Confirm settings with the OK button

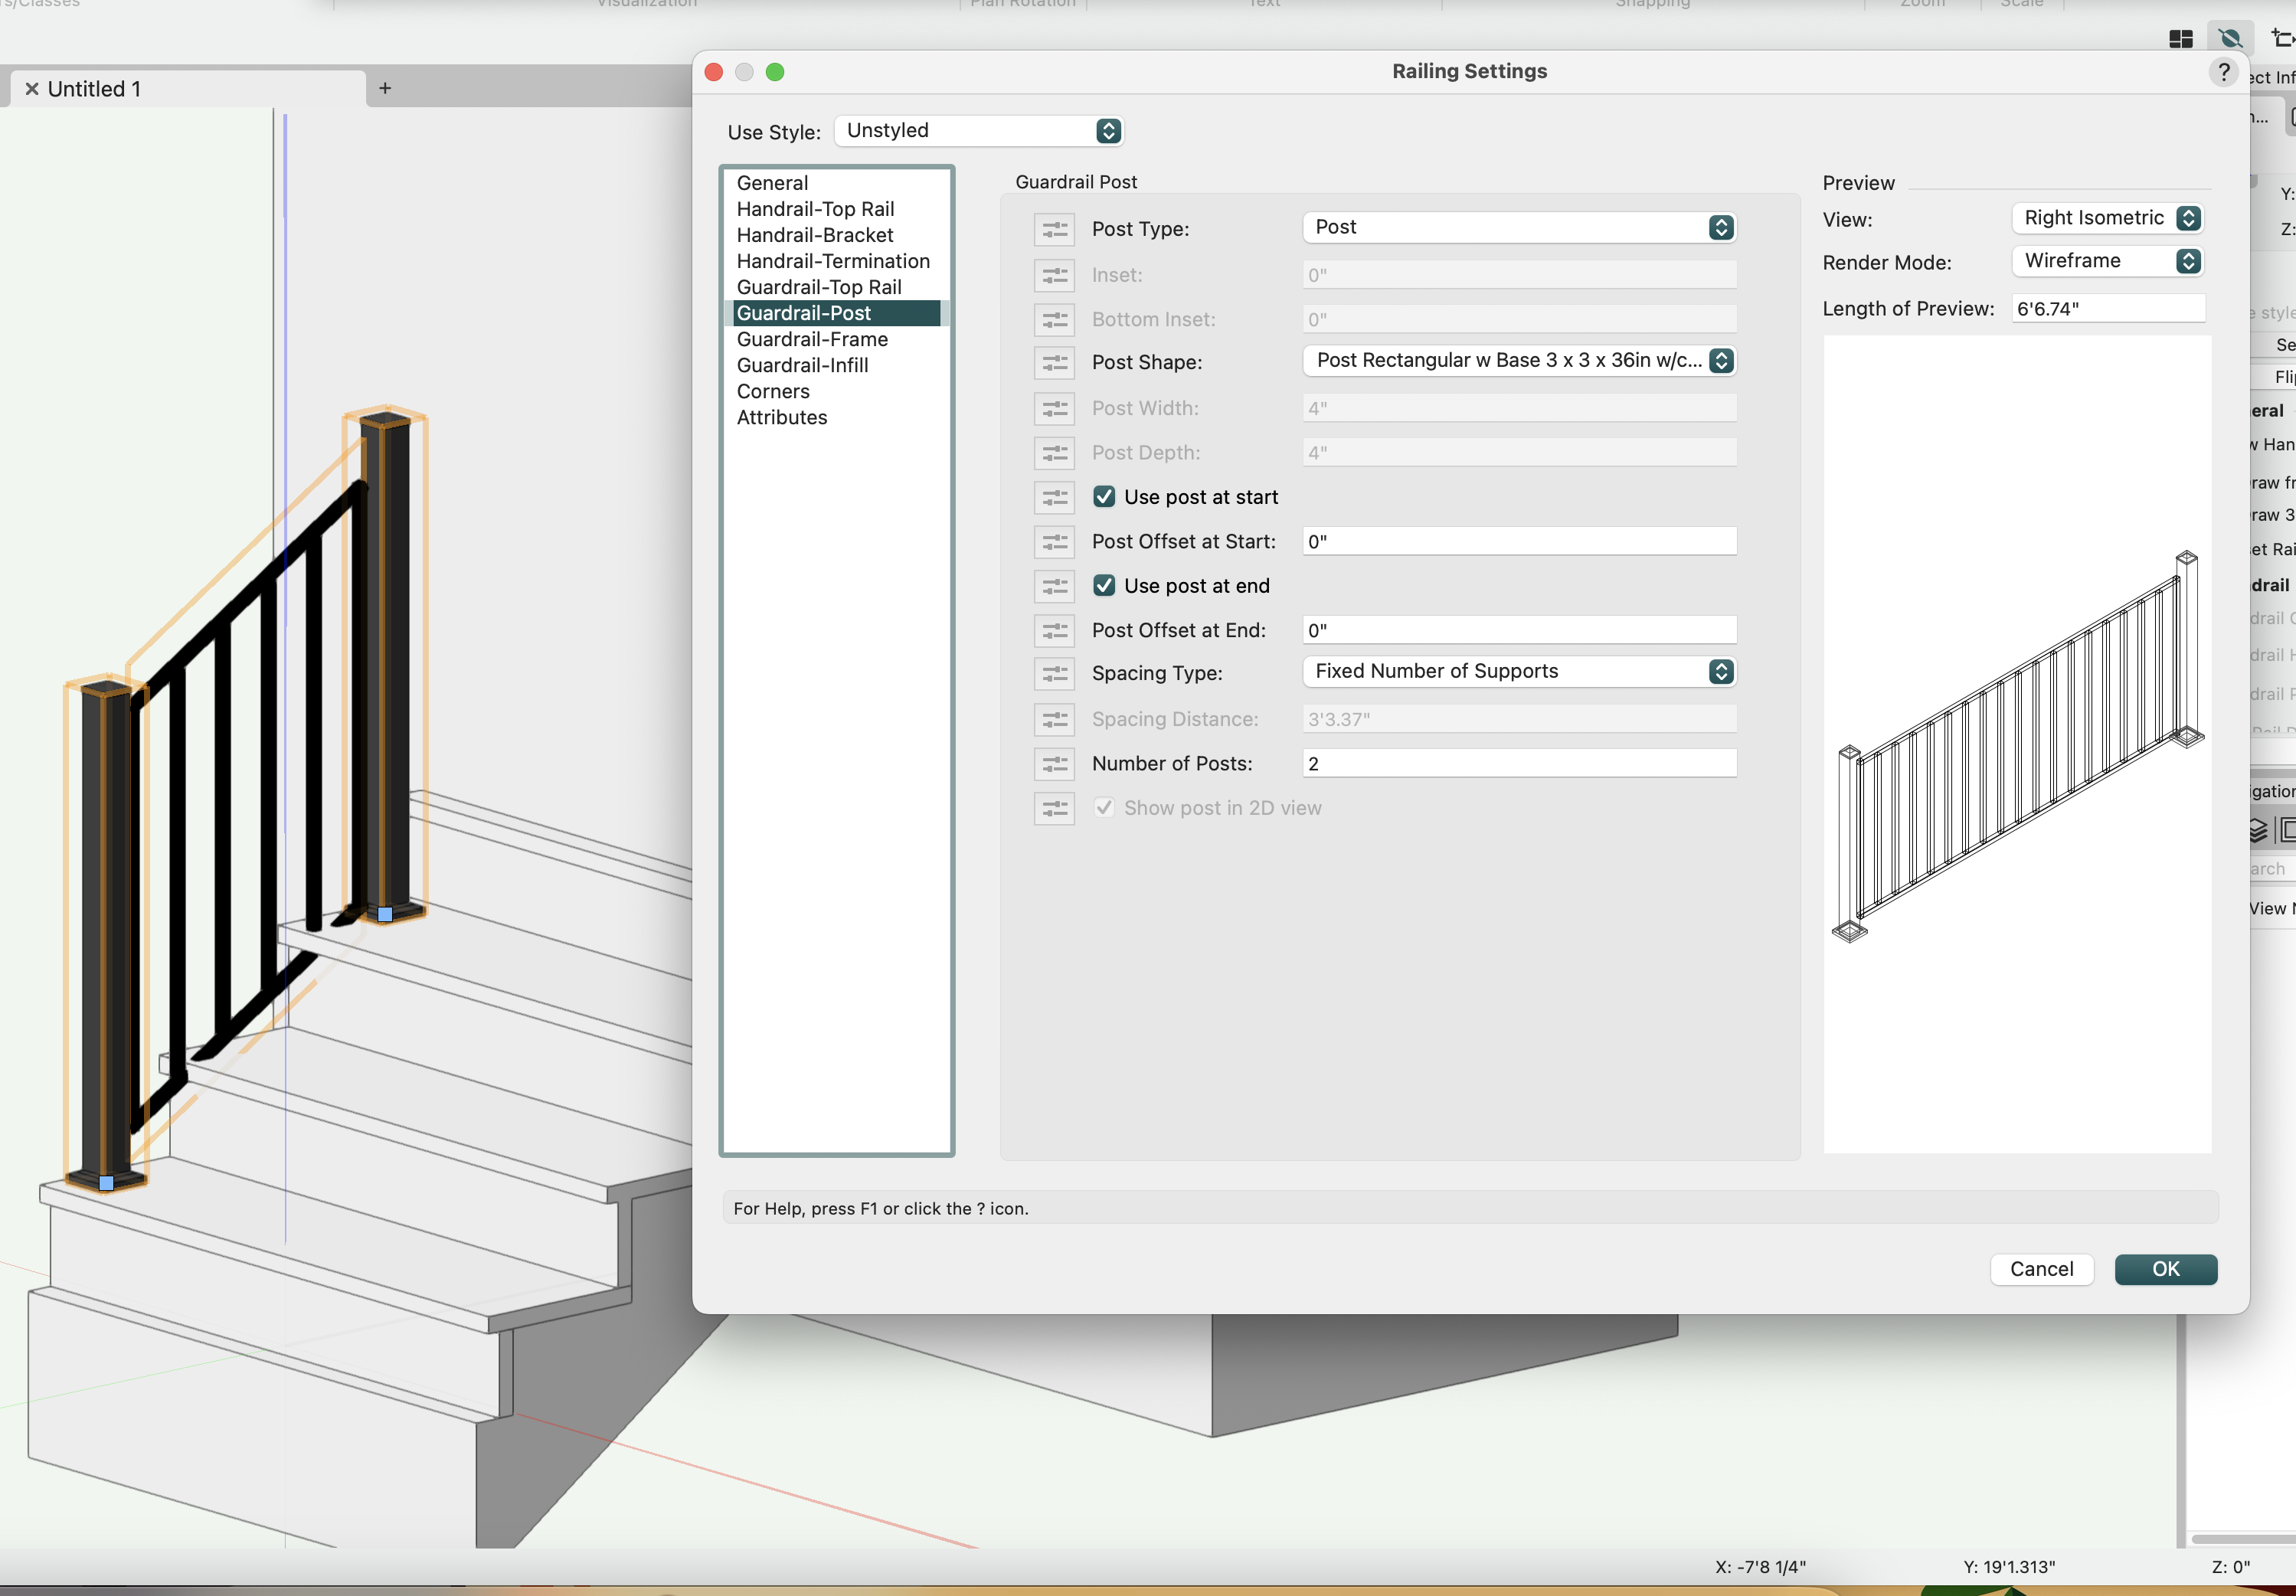pyautogui.click(x=2165, y=1268)
